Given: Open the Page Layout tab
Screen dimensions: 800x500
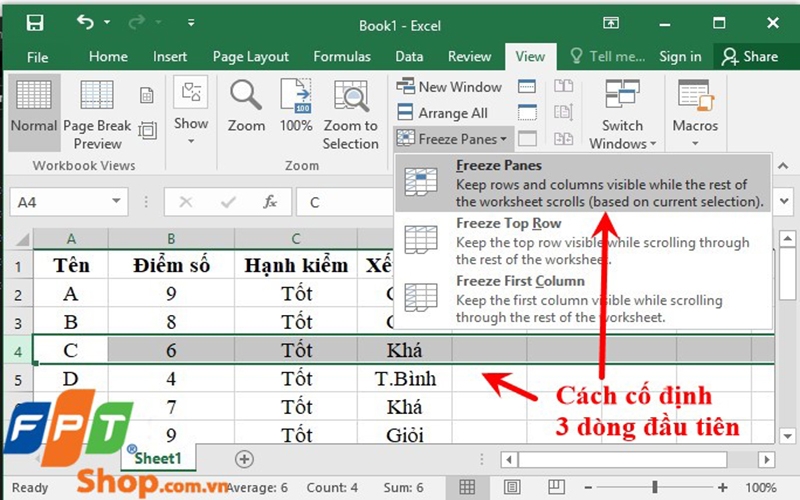Looking at the screenshot, I should click(x=251, y=56).
